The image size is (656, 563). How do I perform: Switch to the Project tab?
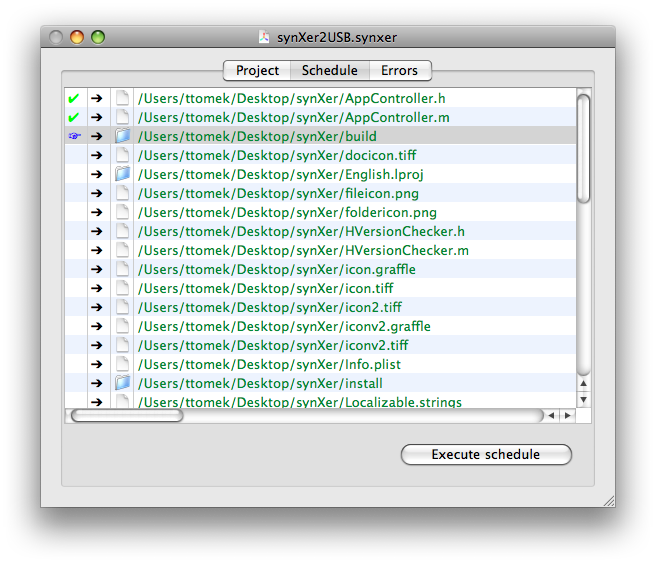pyautogui.click(x=257, y=70)
